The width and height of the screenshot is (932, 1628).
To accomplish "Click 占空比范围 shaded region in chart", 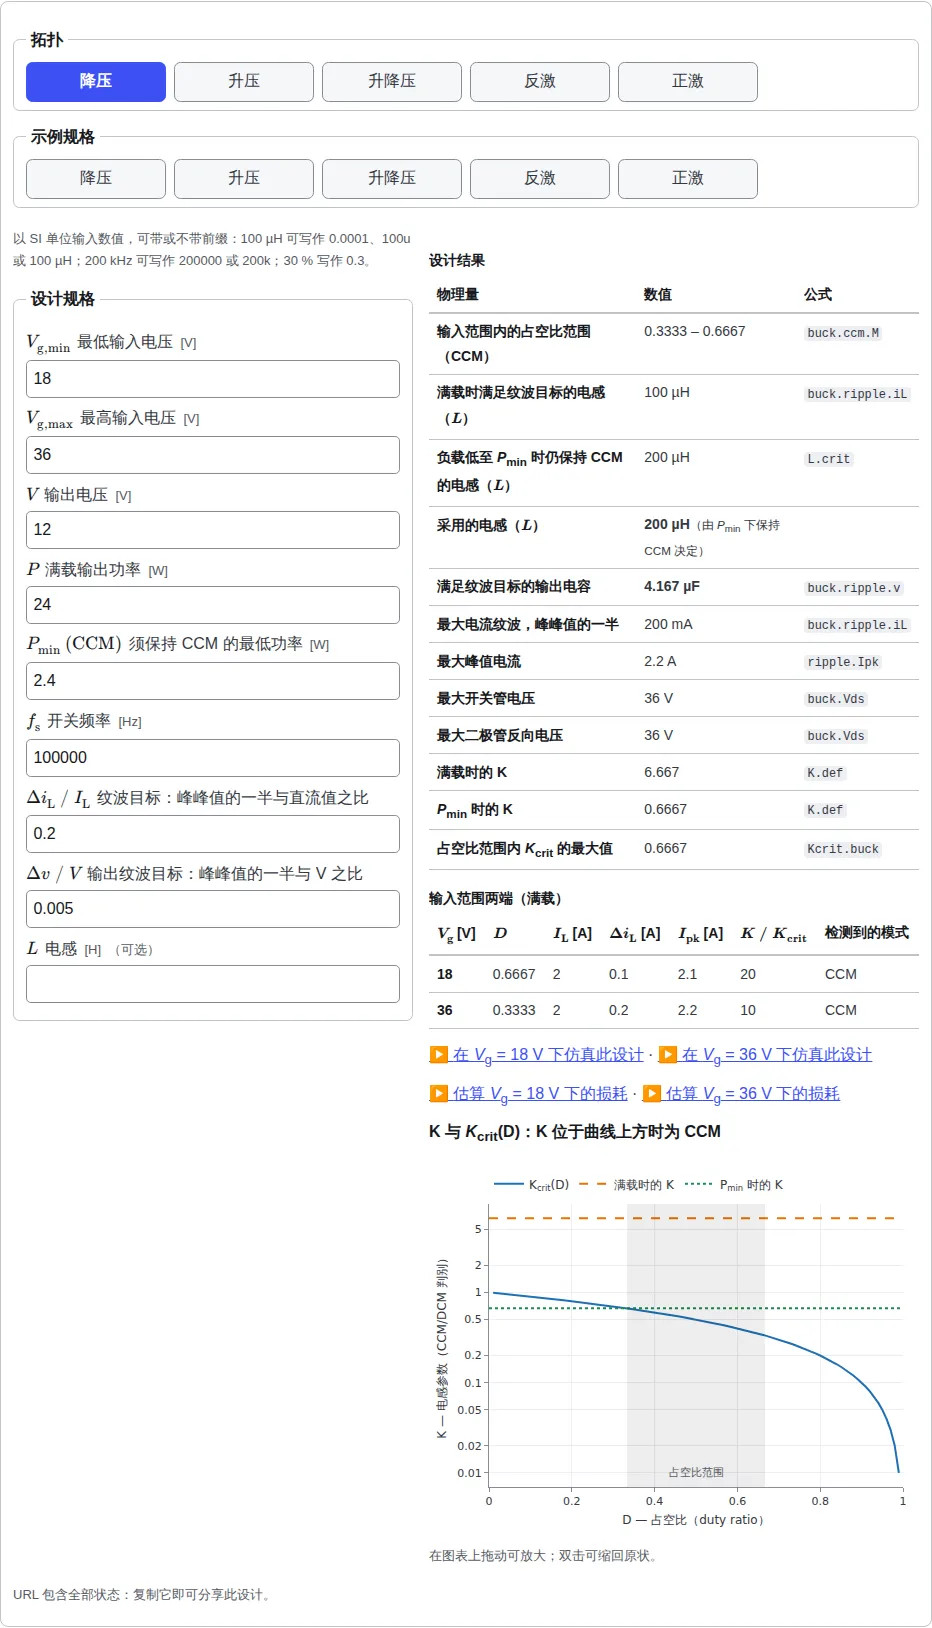I will 696,1345.
